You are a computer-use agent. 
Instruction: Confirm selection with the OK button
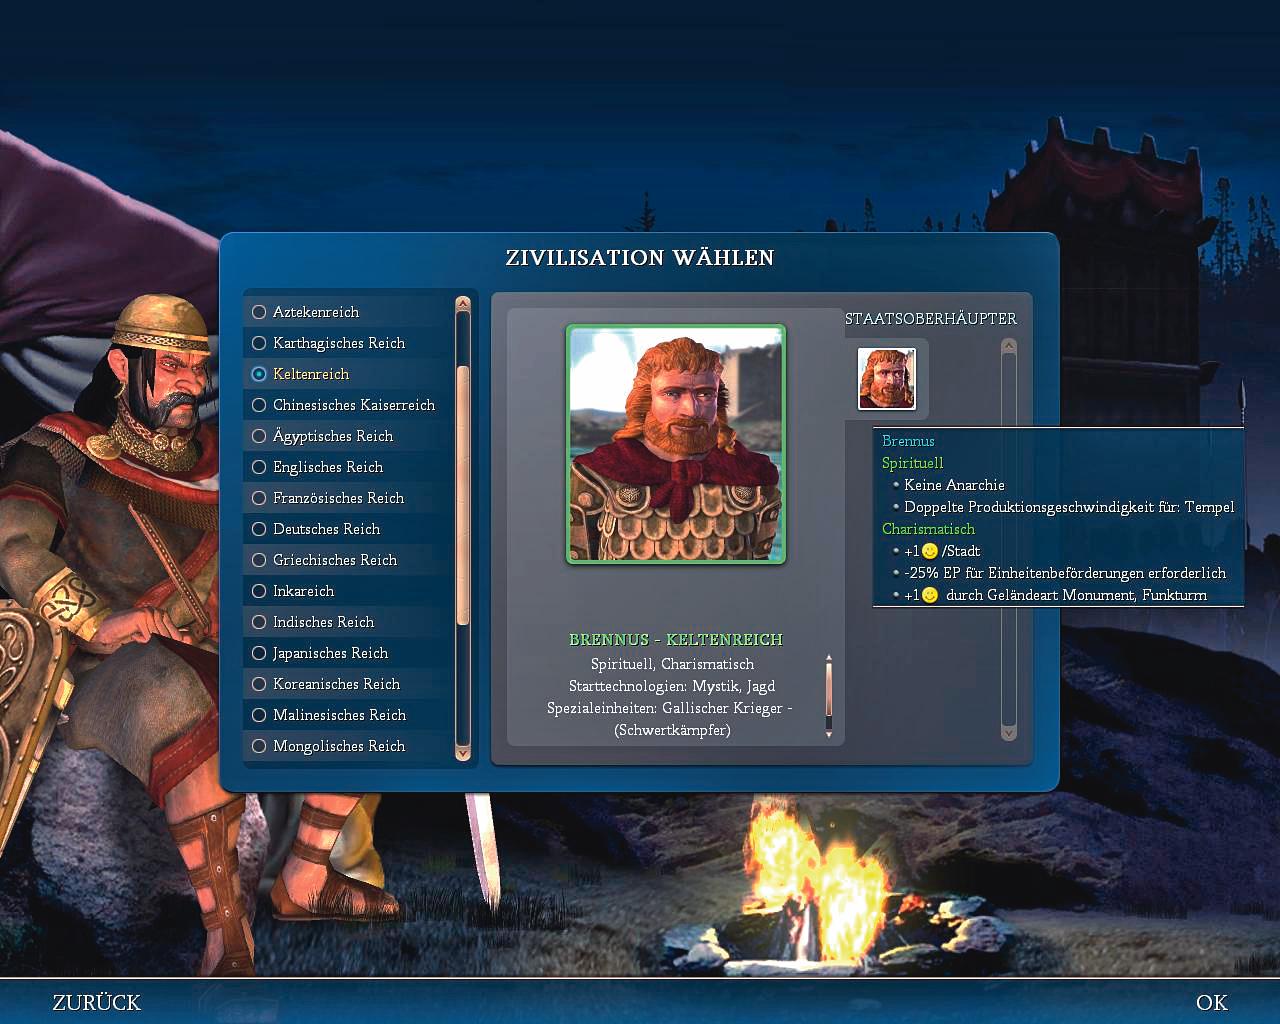1212,1002
